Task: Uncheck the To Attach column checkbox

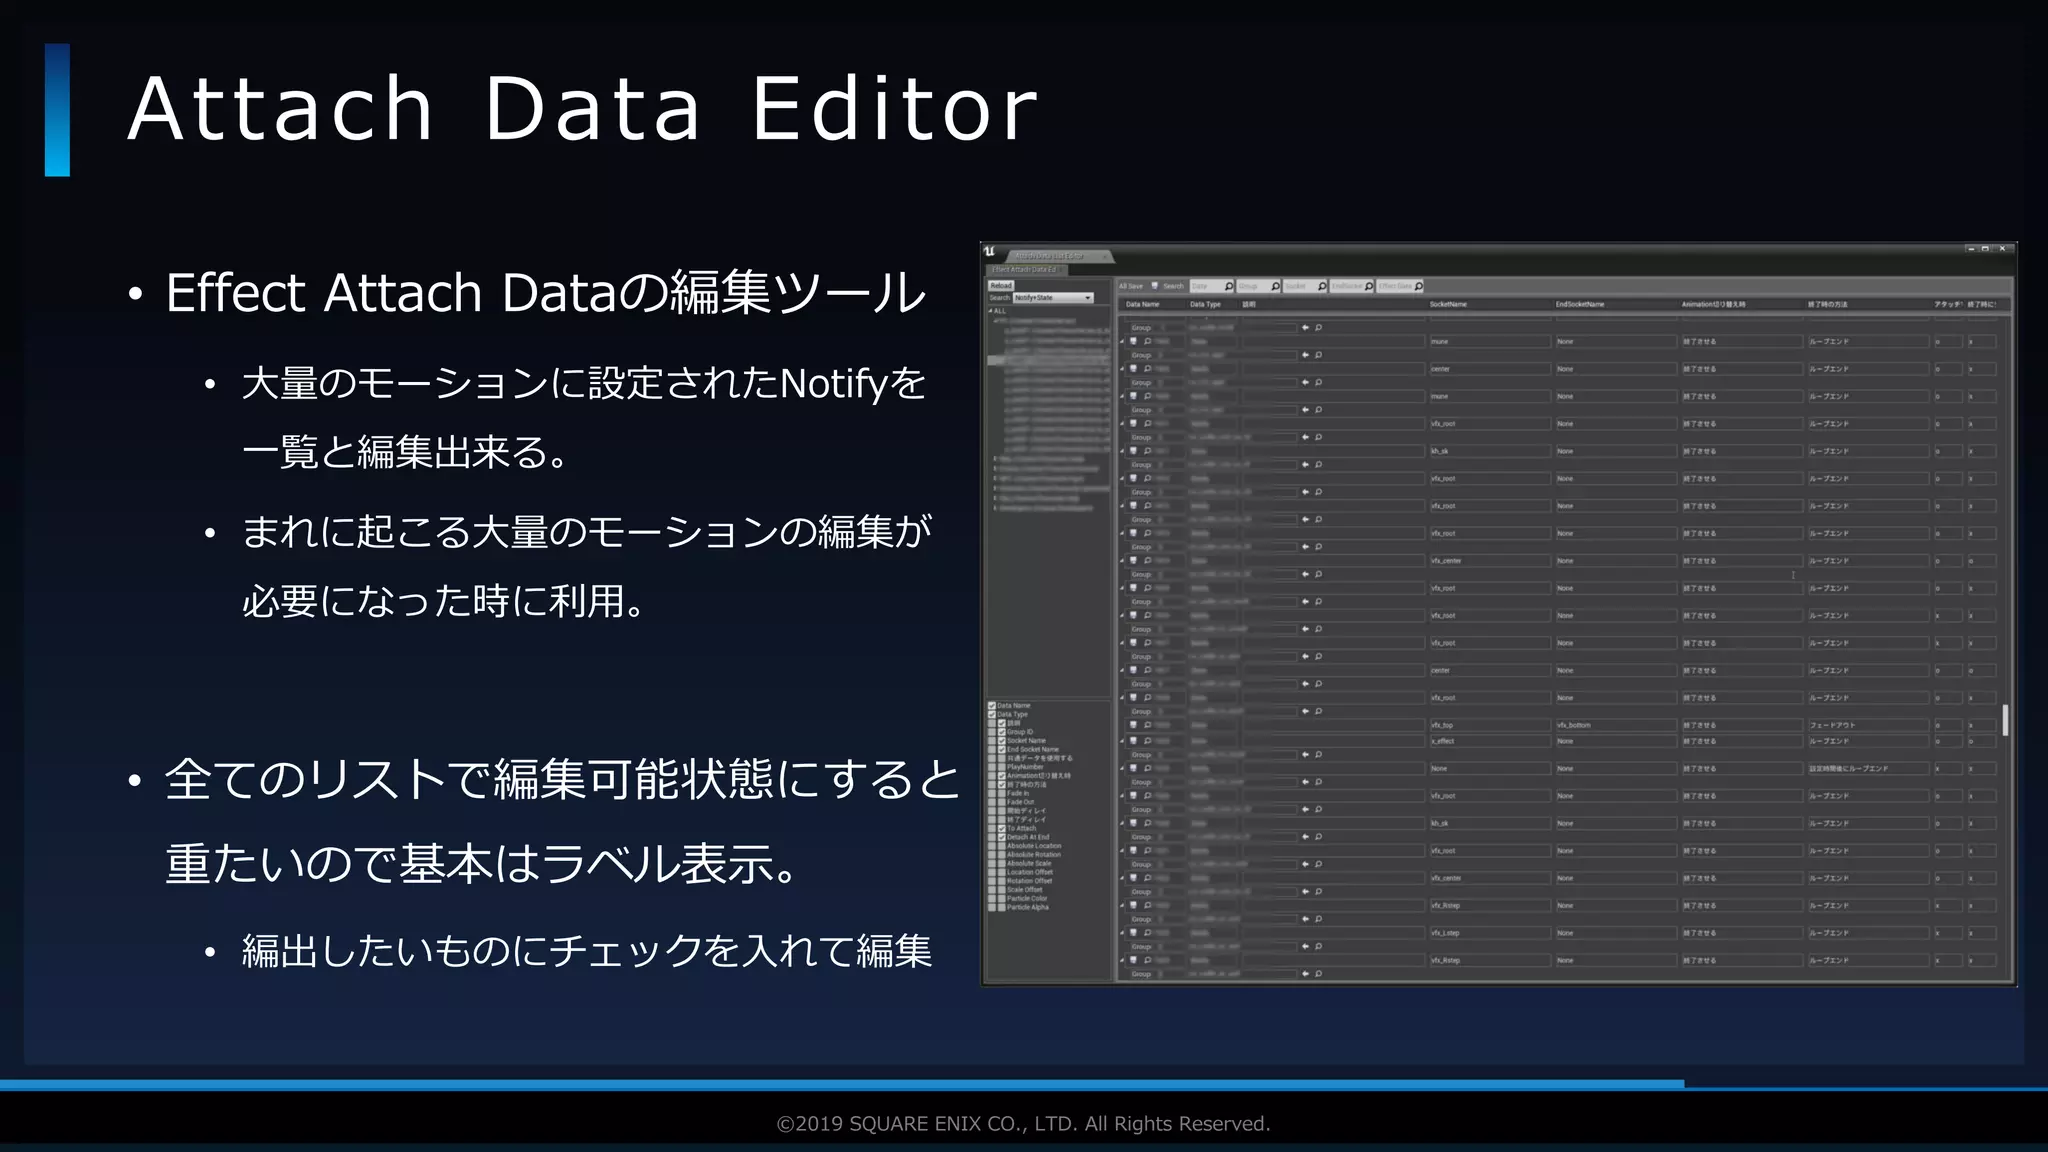Action: pos(1001,828)
